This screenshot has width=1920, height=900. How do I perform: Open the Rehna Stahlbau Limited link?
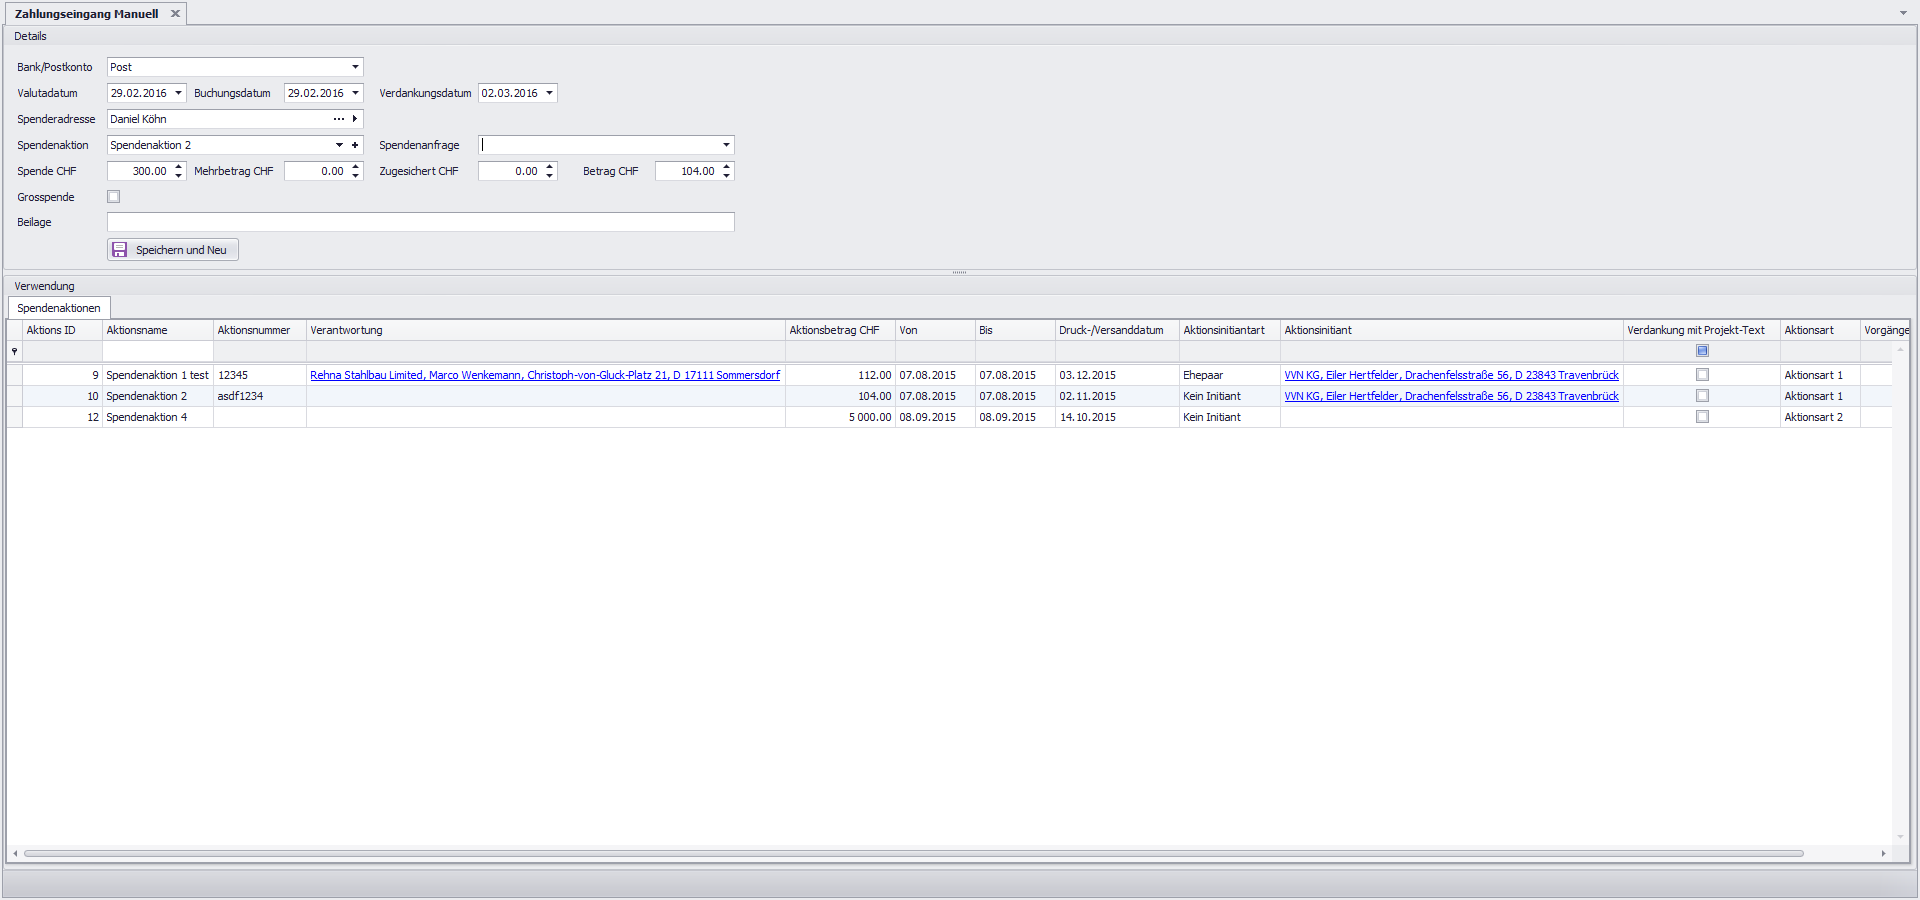[x=544, y=375]
